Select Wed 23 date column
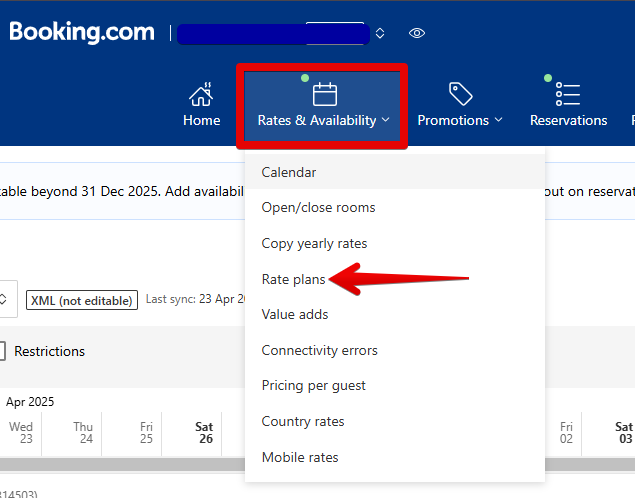The height and width of the screenshot is (498, 635). [21, 433]
